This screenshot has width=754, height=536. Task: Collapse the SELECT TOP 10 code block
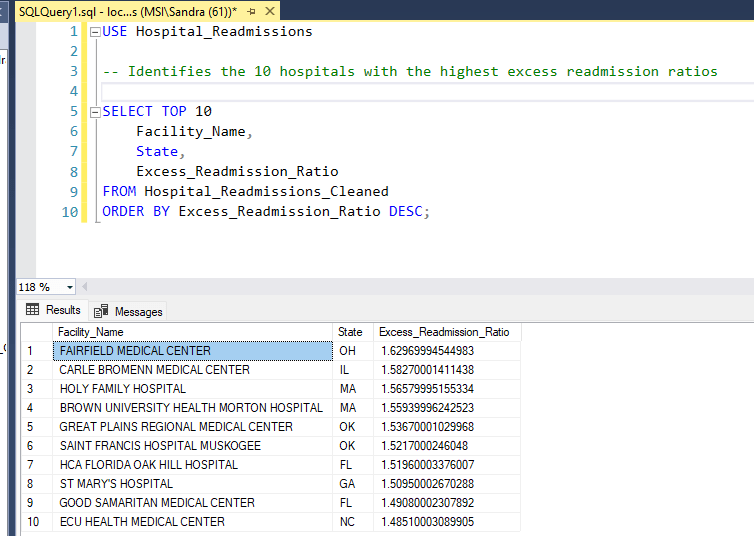95,112
